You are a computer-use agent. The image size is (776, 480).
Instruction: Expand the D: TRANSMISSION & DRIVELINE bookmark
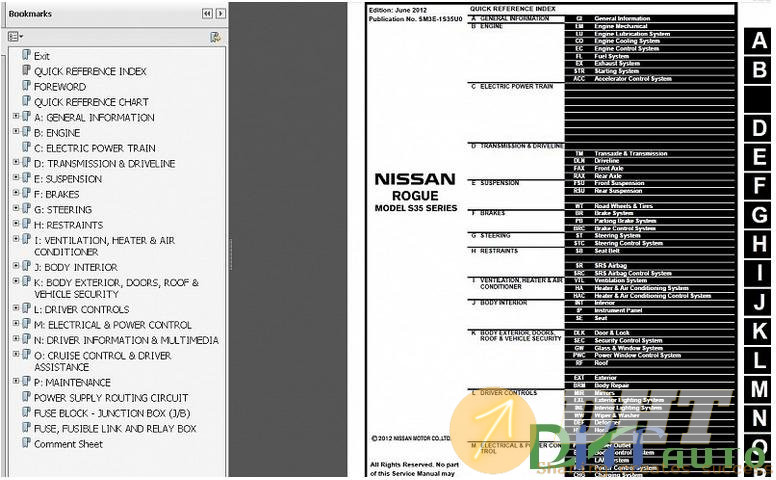[16, 162]
